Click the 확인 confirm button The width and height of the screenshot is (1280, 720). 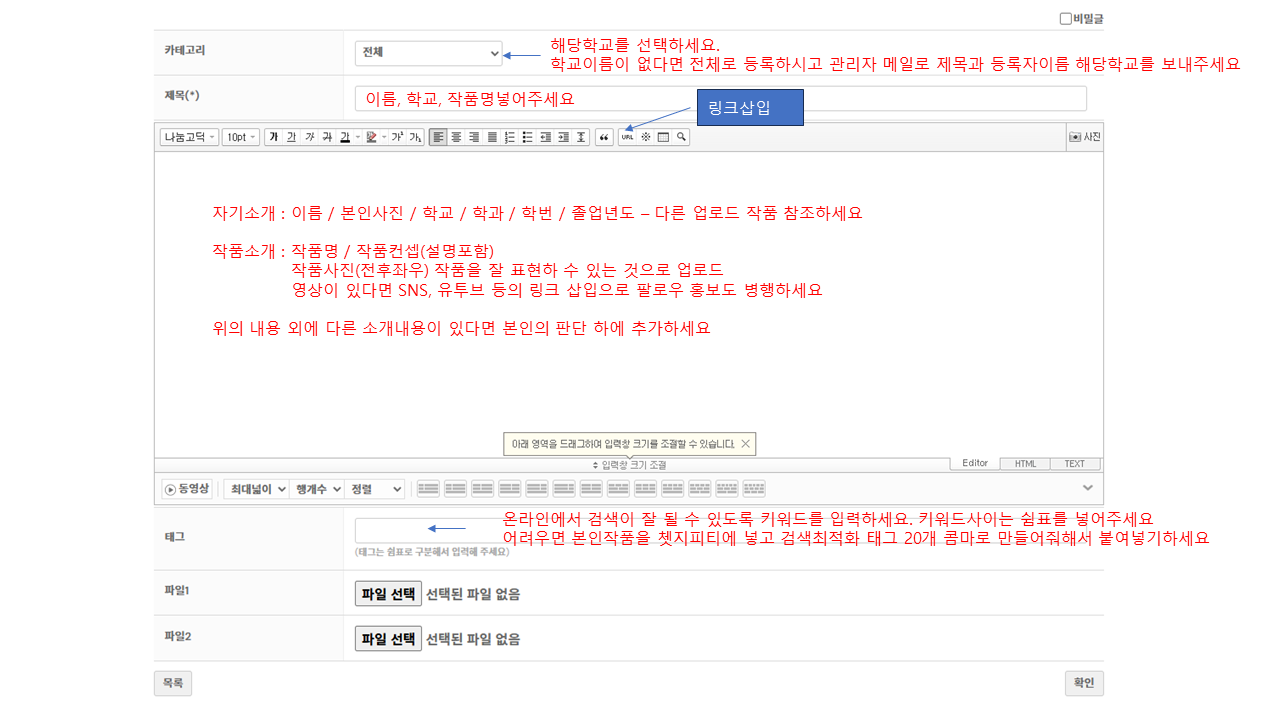1084,683
